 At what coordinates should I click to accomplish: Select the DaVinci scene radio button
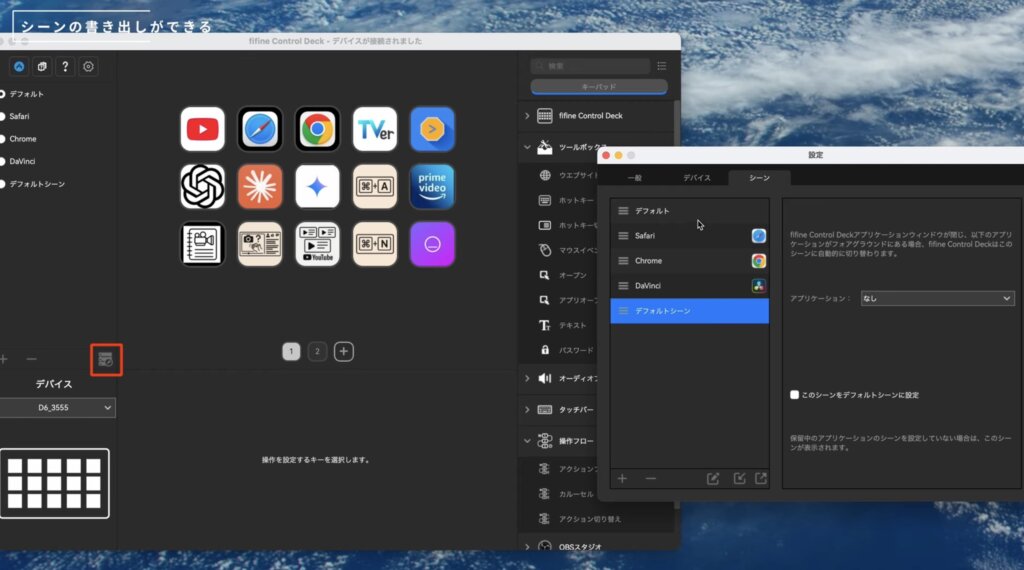(x=3, y=161)
